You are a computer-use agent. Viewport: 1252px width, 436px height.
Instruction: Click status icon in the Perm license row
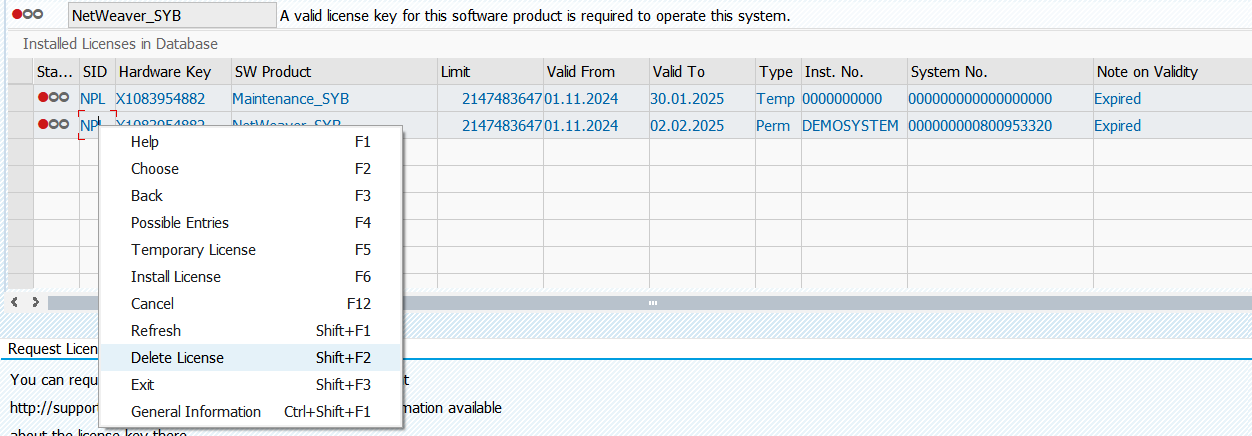tap(53, 125)
